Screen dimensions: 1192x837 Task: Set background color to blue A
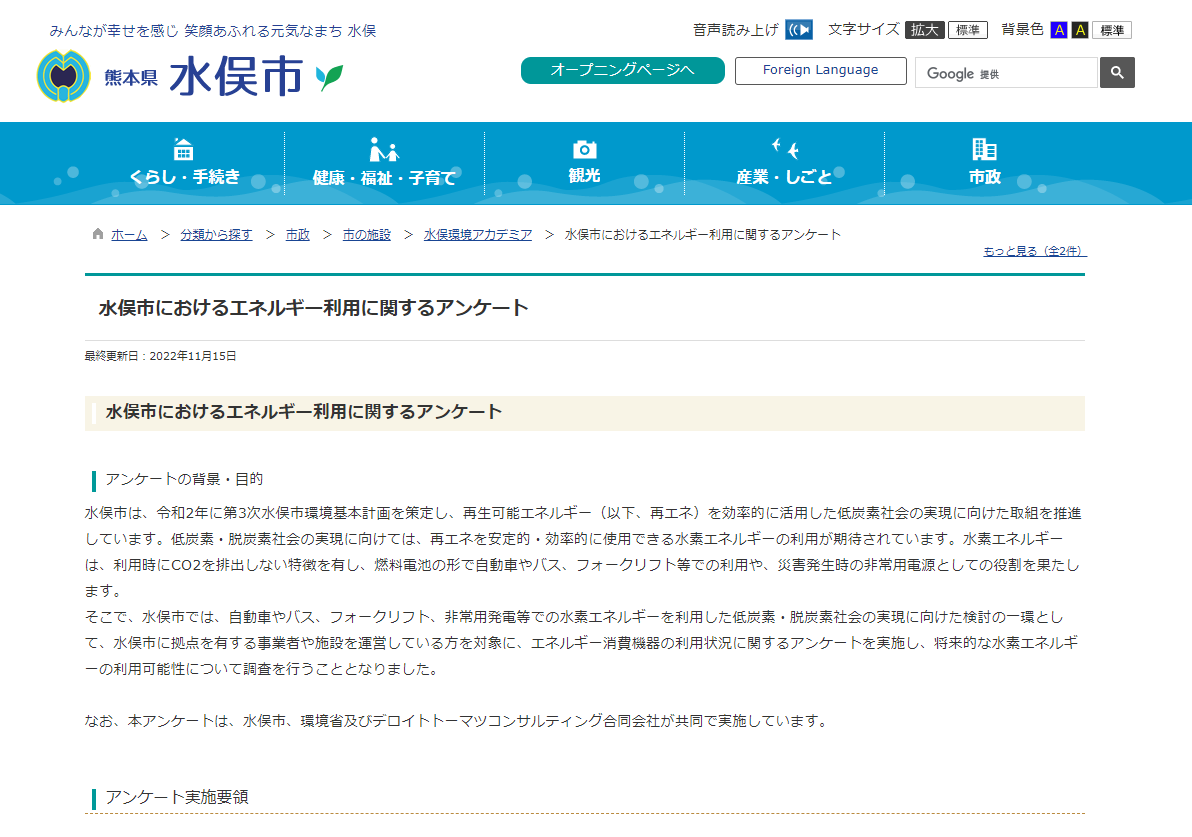tap(1059, 29)
